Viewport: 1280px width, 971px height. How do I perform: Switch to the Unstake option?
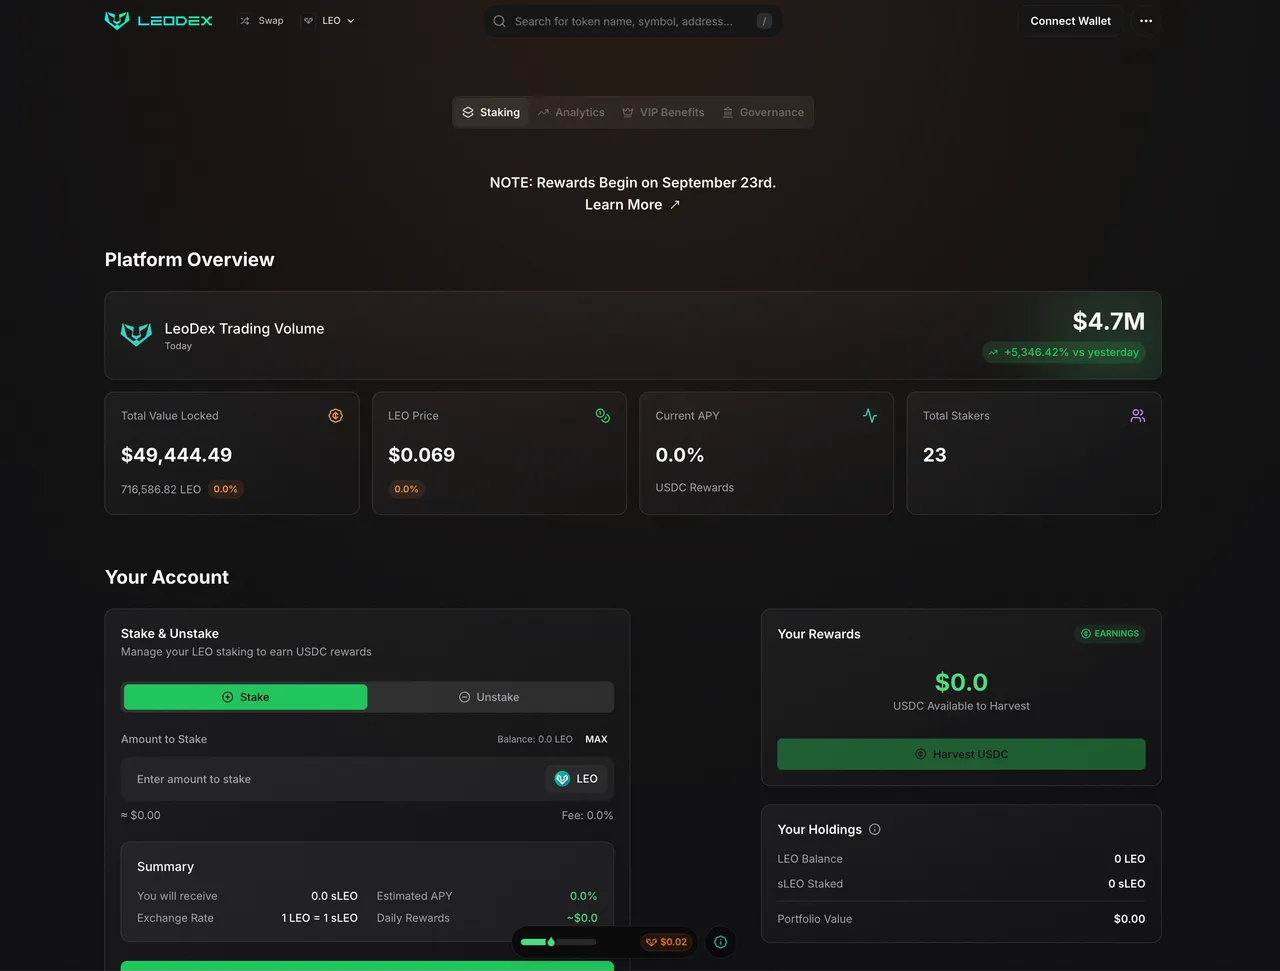[489, 697]
